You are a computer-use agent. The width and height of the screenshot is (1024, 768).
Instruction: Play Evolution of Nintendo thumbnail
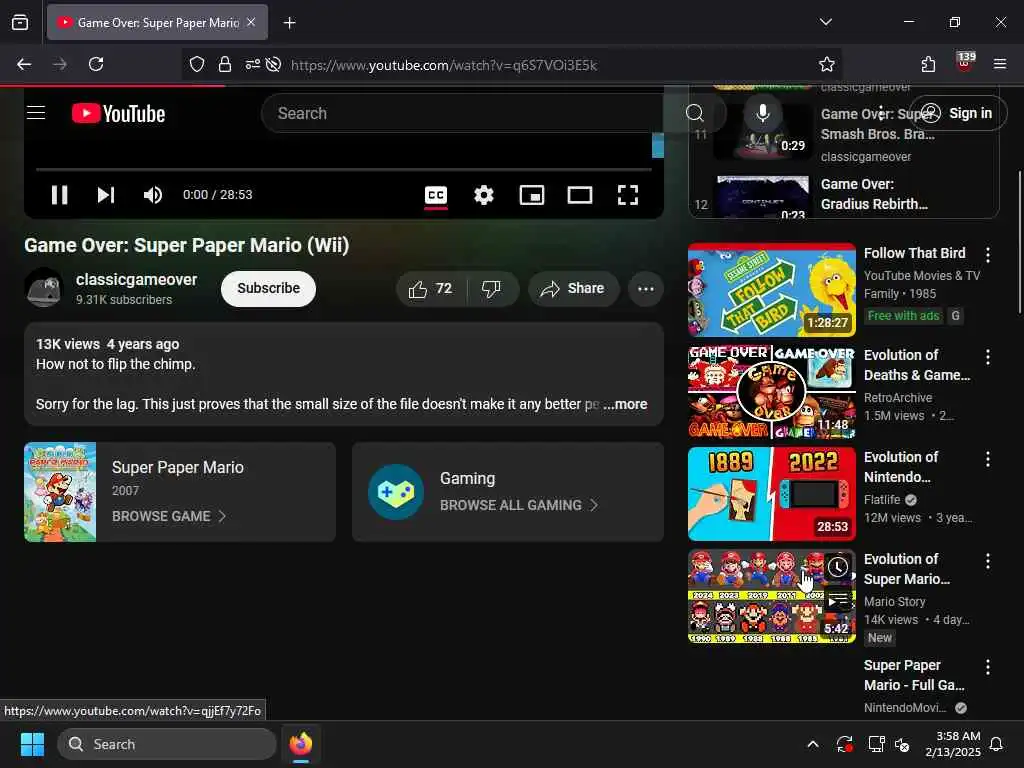(772, 494)
